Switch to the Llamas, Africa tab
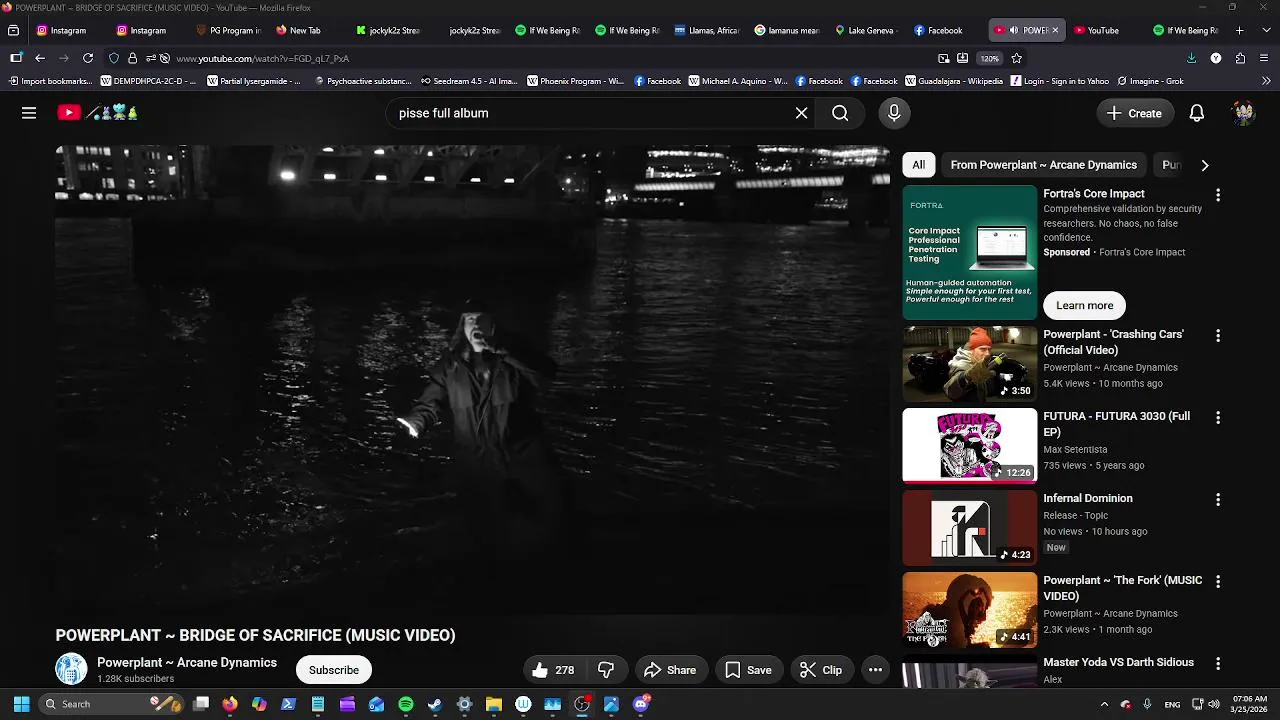Screen dimensions: 1280x720 tap(707, 30)
